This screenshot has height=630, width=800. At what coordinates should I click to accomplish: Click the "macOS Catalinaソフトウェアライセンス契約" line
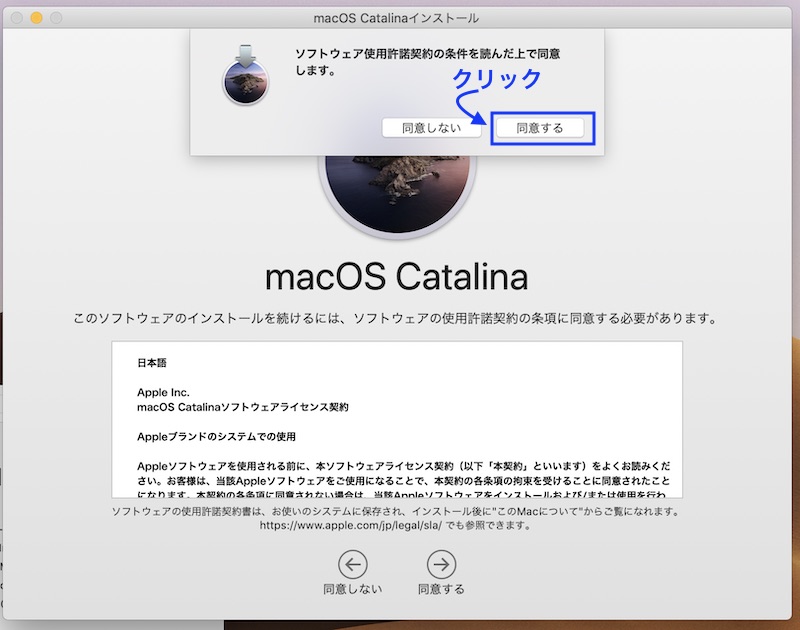(x=243, y=407)
